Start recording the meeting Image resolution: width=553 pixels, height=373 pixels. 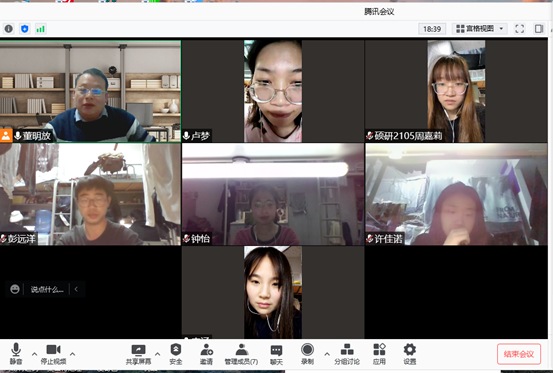tap(307, 354)
